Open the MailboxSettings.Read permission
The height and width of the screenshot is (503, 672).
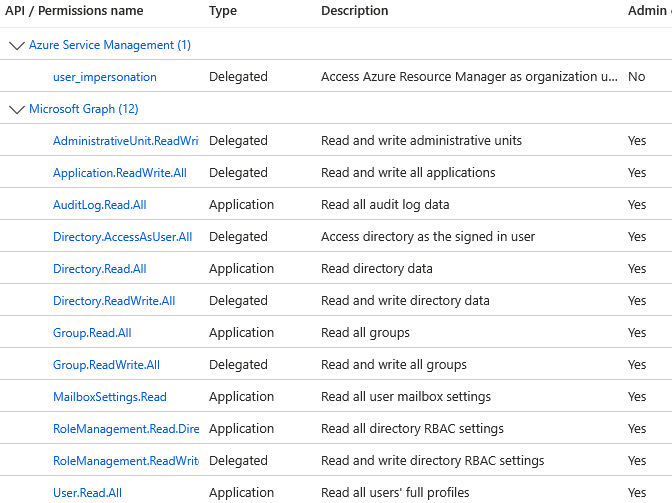[110, 397]
